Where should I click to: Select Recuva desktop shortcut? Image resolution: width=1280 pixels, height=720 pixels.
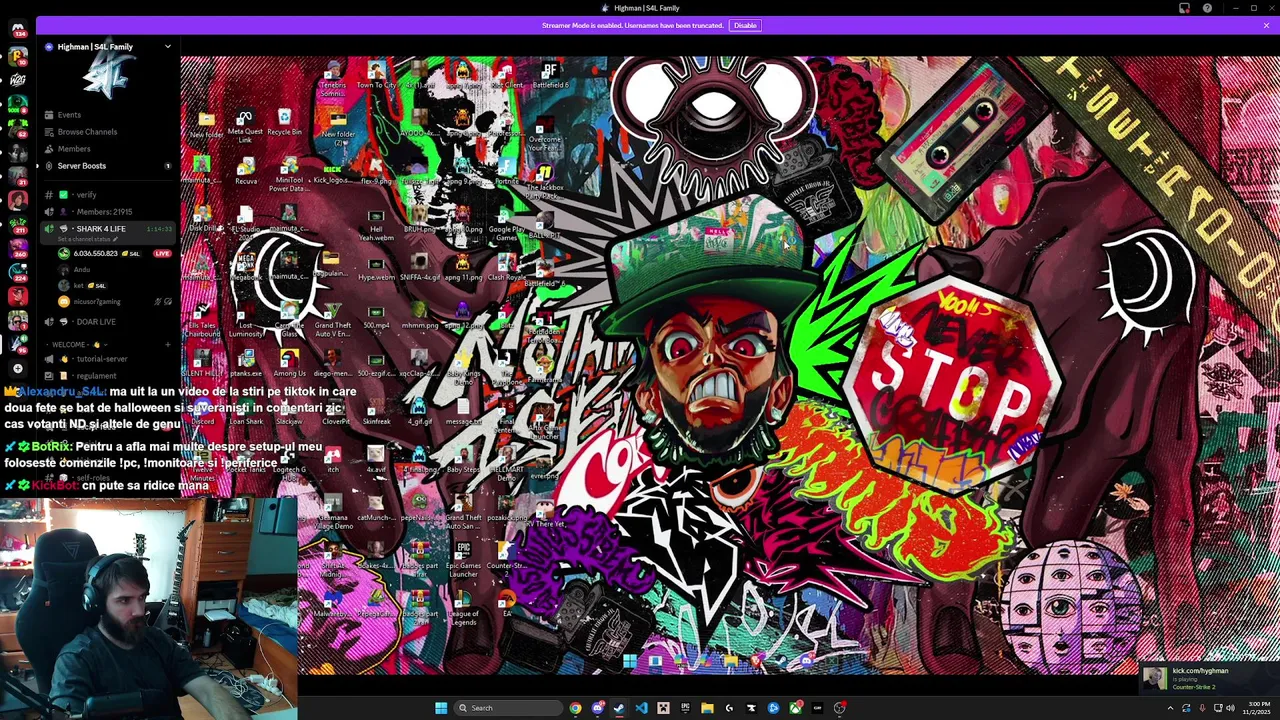(245, 170)
